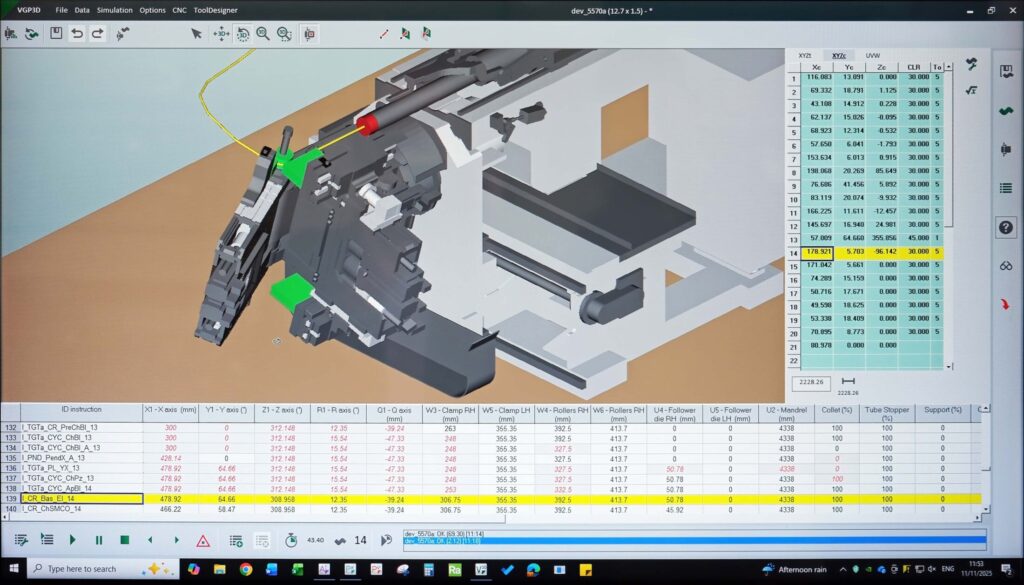1024x585 pixels.
Task: Play the bending simulation
Action: 72,540
